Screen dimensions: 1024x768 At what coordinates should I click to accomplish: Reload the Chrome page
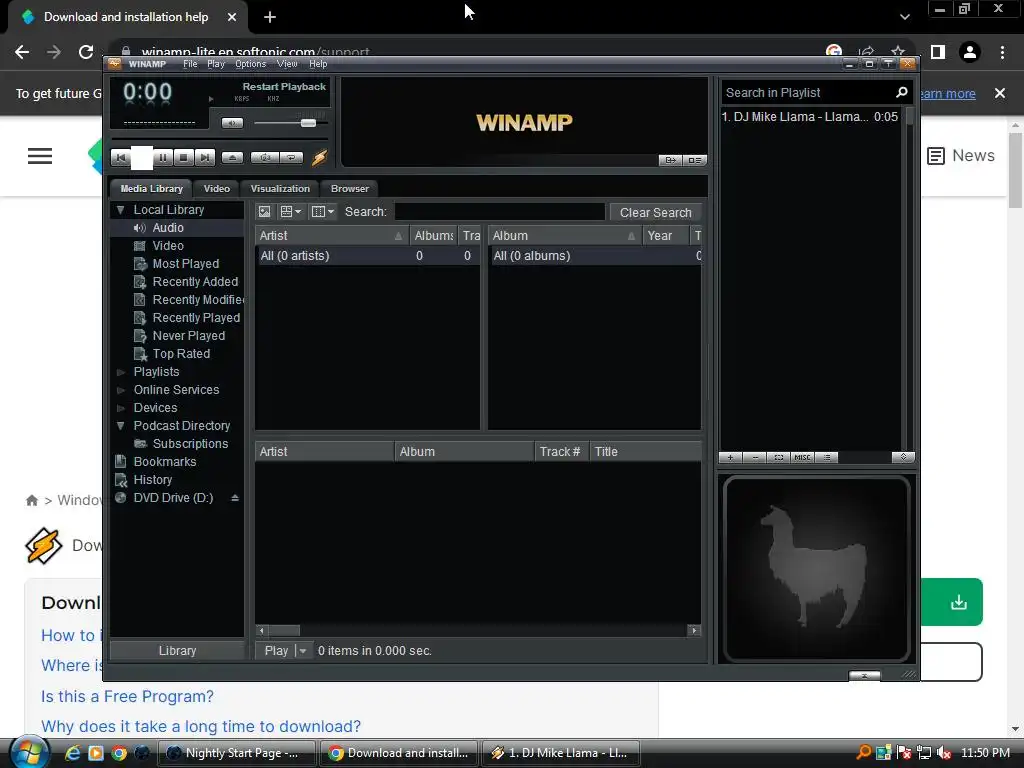click(86, 52)
